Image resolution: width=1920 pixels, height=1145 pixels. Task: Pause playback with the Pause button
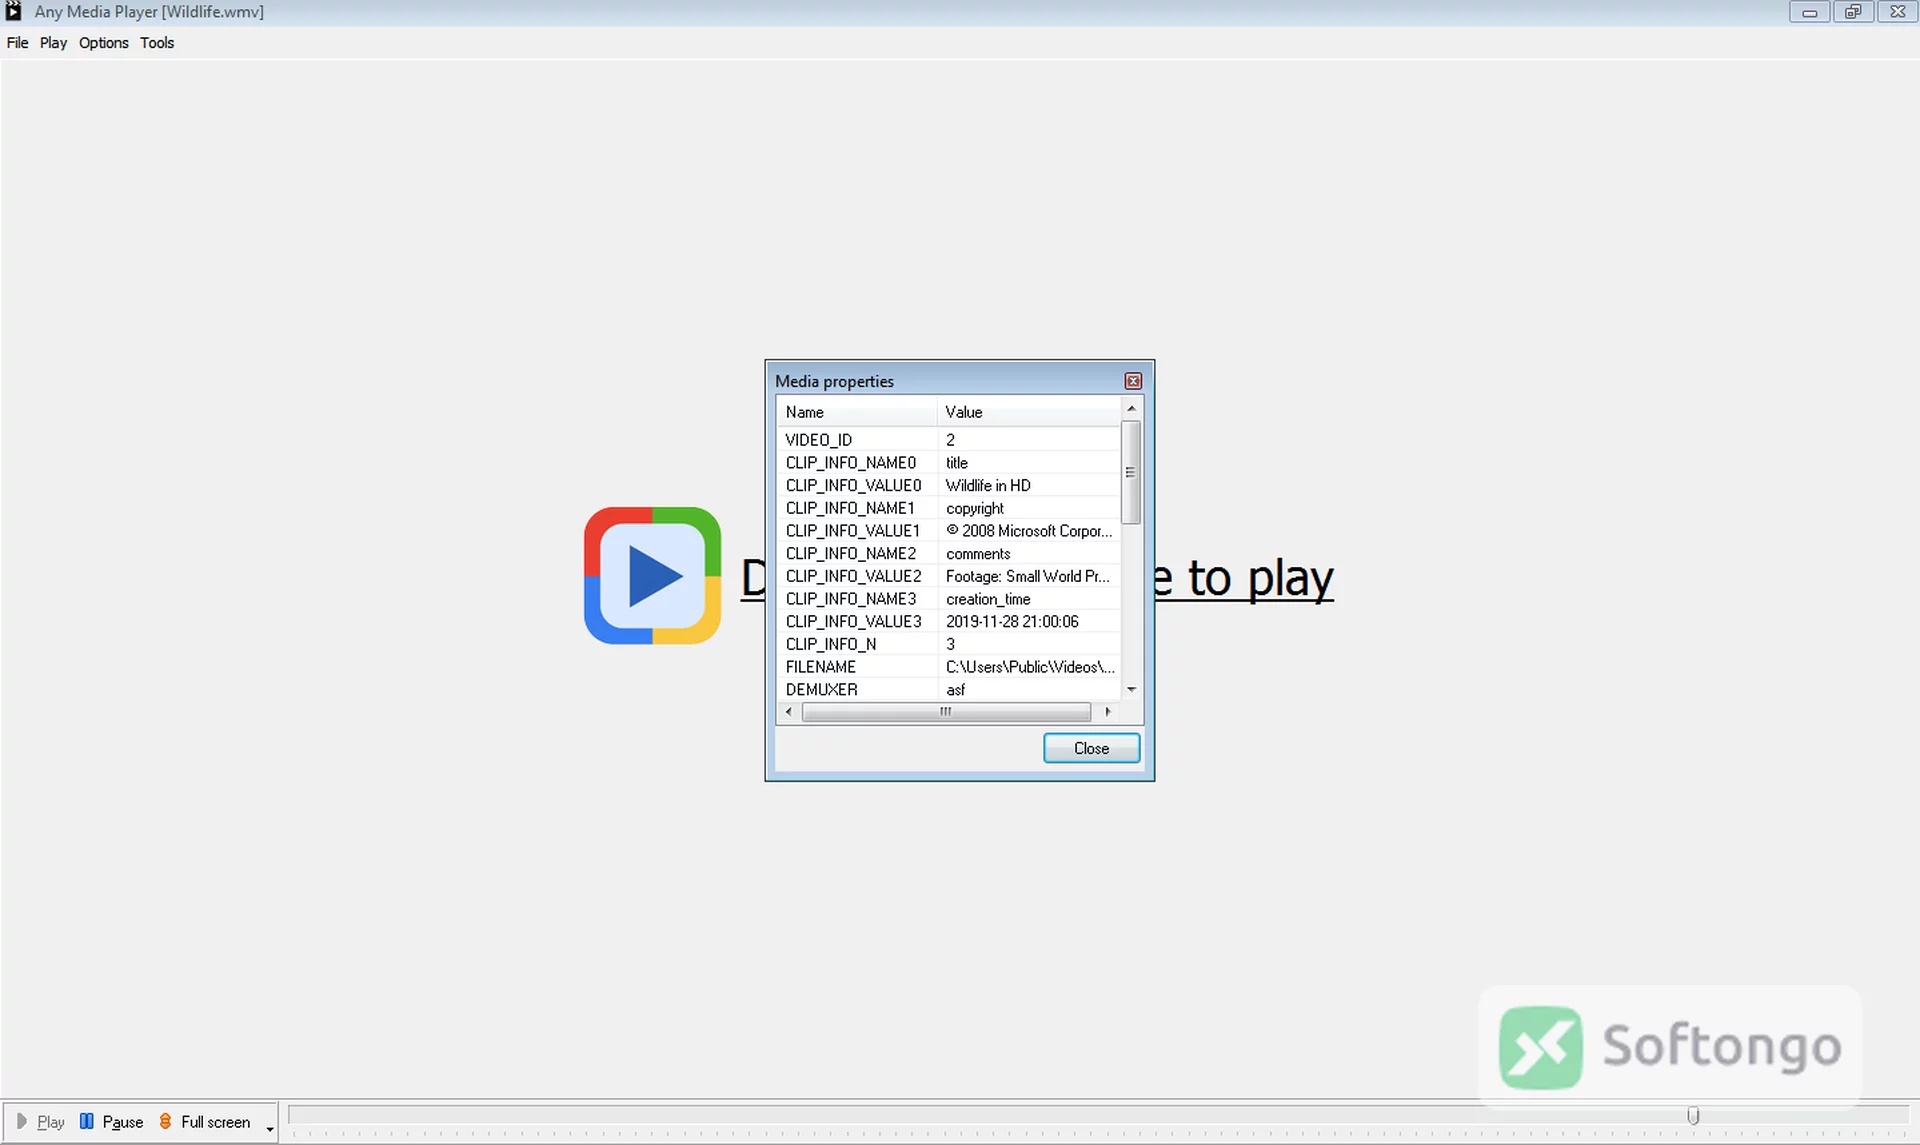click(112, 1122)
